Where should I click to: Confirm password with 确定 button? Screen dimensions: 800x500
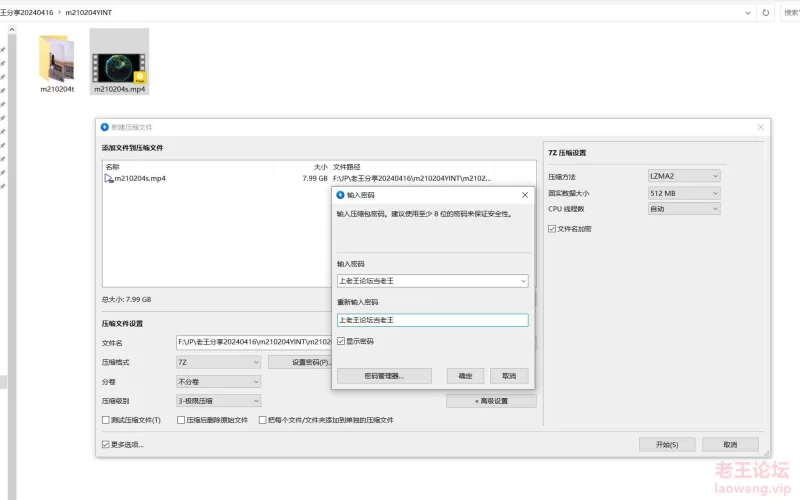coord(465,376)
